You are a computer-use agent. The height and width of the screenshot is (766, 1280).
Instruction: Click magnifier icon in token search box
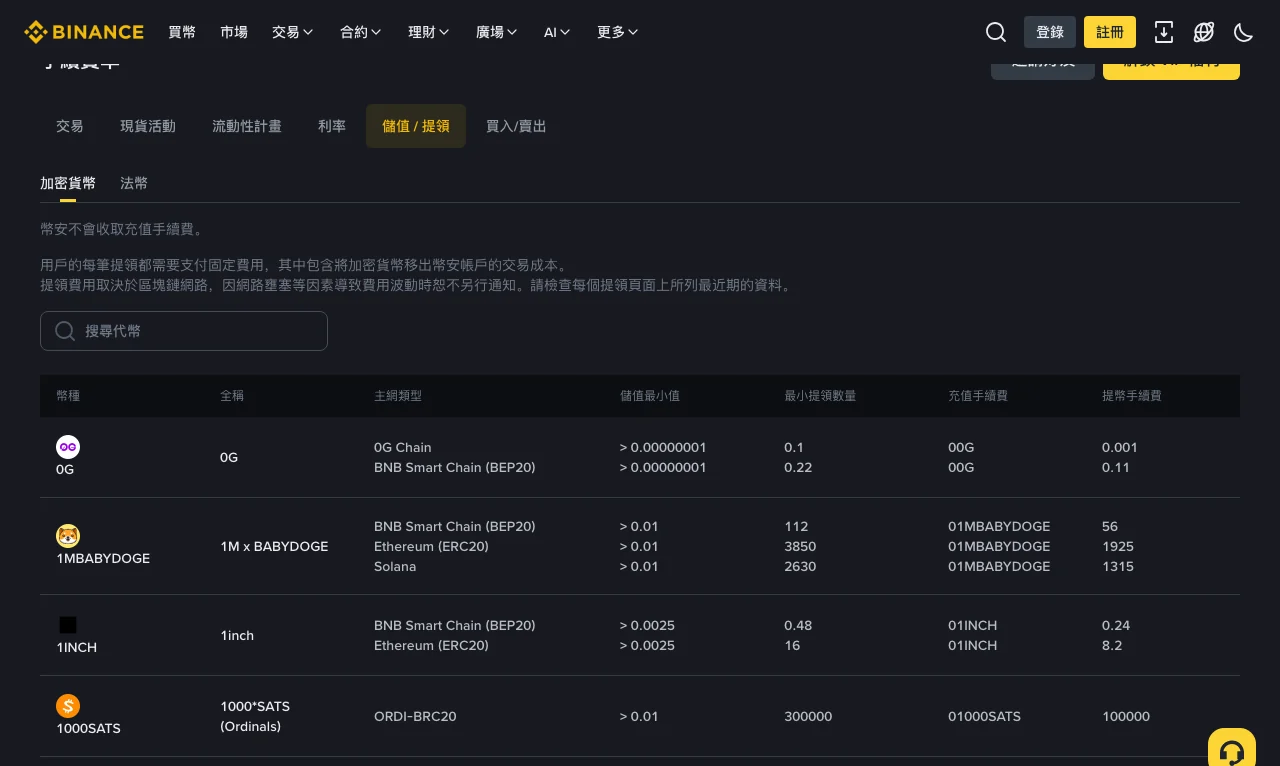pos(65,331)
